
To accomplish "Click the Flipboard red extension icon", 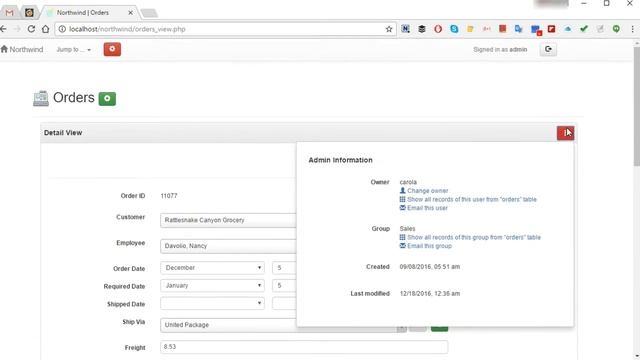I will [551, 29].
